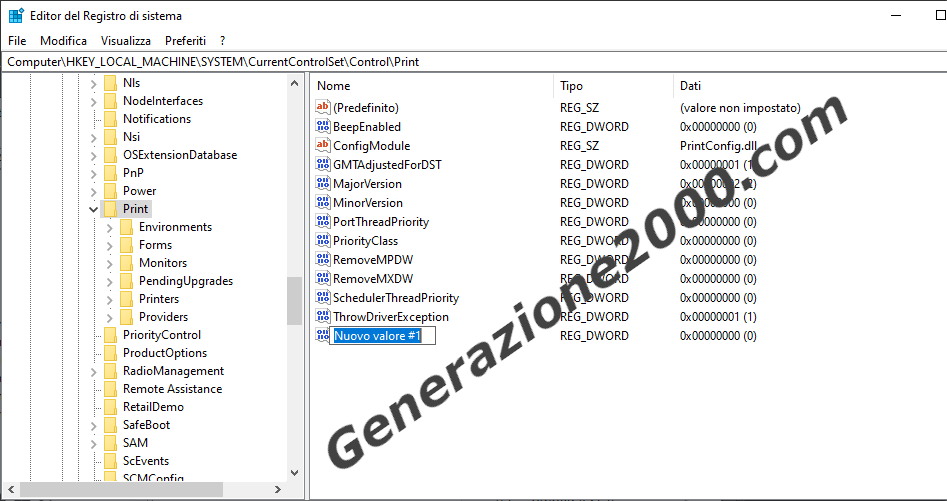Click the Notifications folder icon
This screenshot has height=501, width=947.
(110, 119)
